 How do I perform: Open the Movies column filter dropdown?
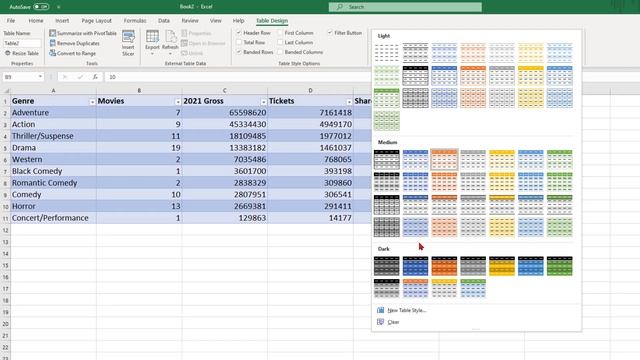click(178, 102)
